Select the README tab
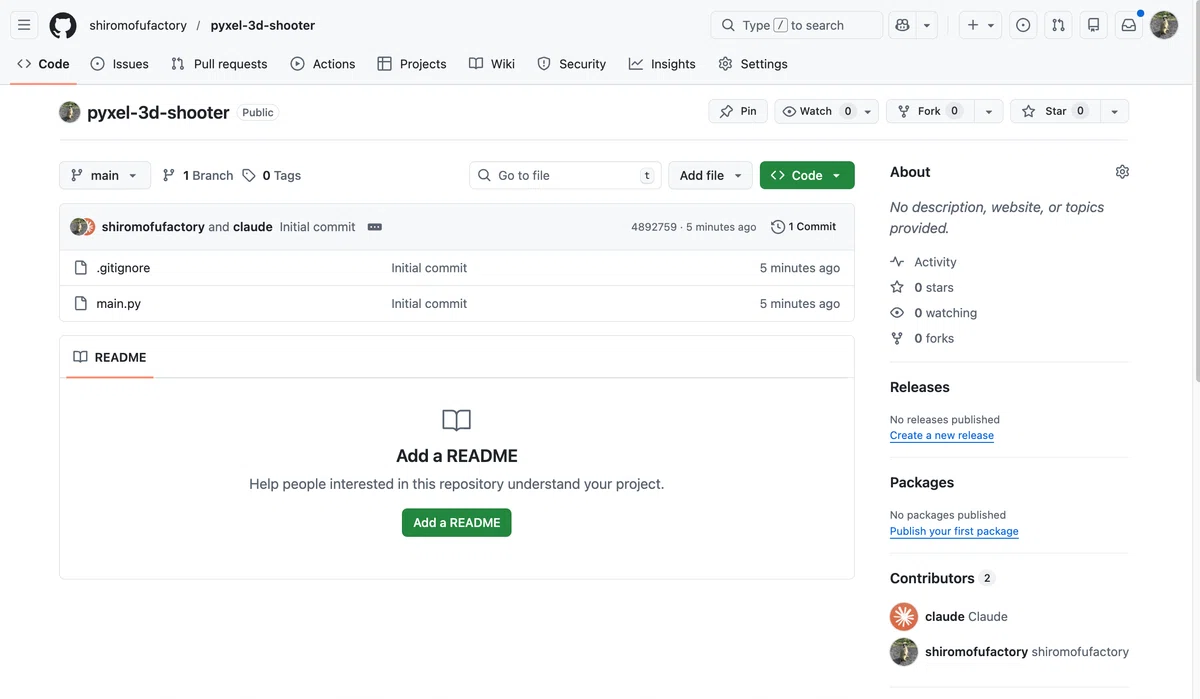The height and width of the screenshot is (699, 1200). coord(110,357)
